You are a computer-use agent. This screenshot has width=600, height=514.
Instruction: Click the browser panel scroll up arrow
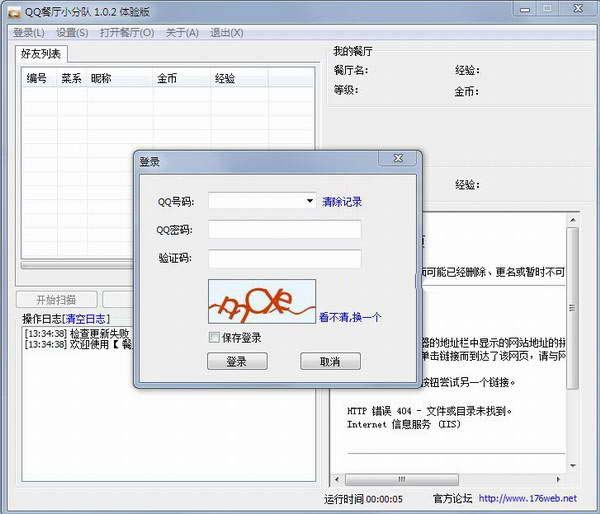click(x=572, y=220)
